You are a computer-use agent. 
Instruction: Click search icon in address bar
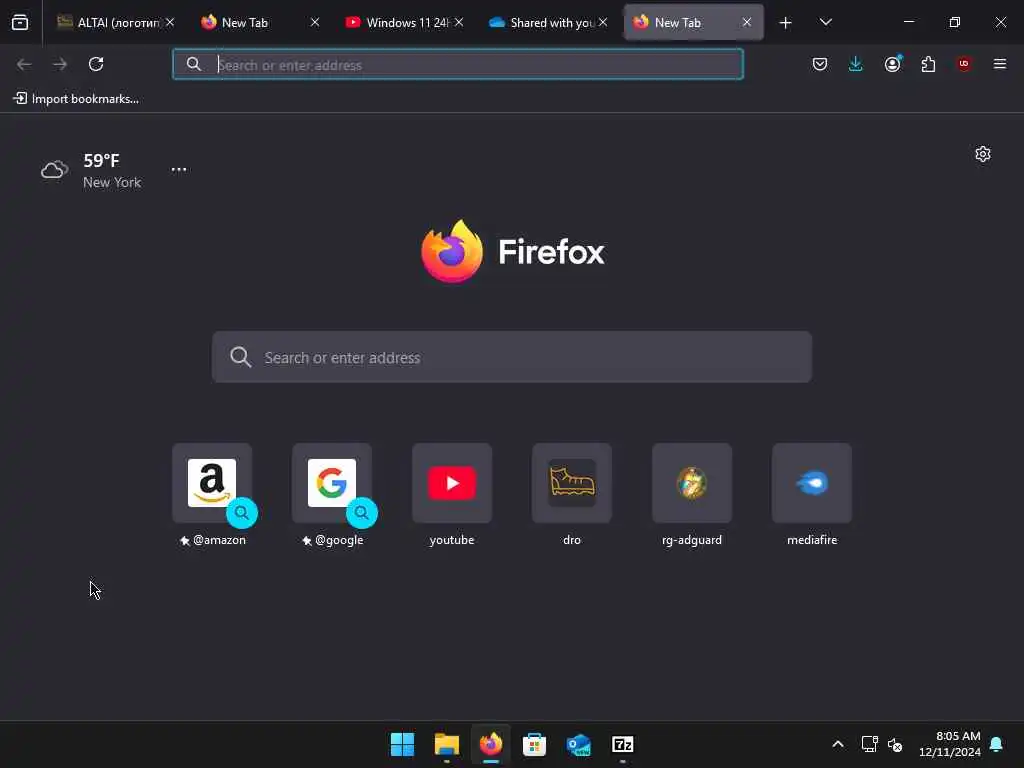194,64
